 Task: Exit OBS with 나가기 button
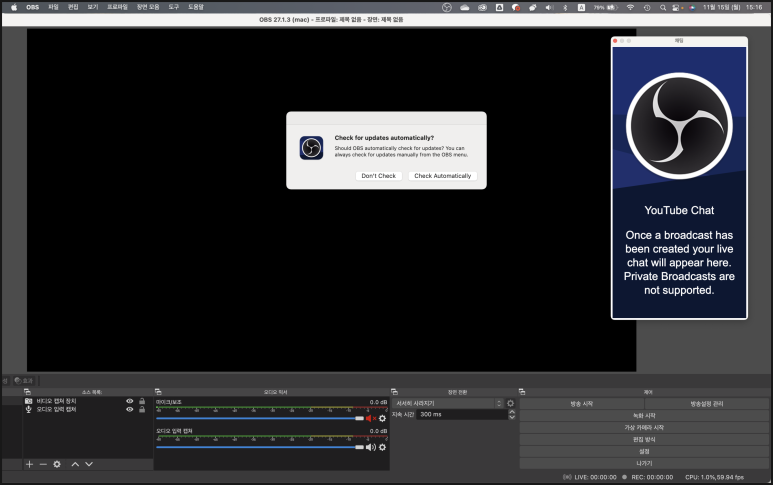pyautogui.click(x=644, y=463)
